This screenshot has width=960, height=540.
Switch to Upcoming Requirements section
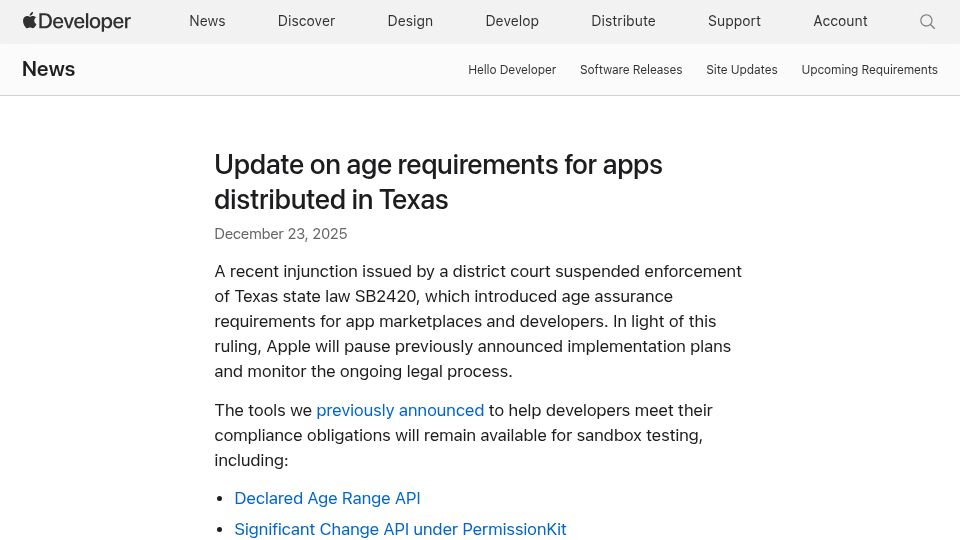coord(869,70)
